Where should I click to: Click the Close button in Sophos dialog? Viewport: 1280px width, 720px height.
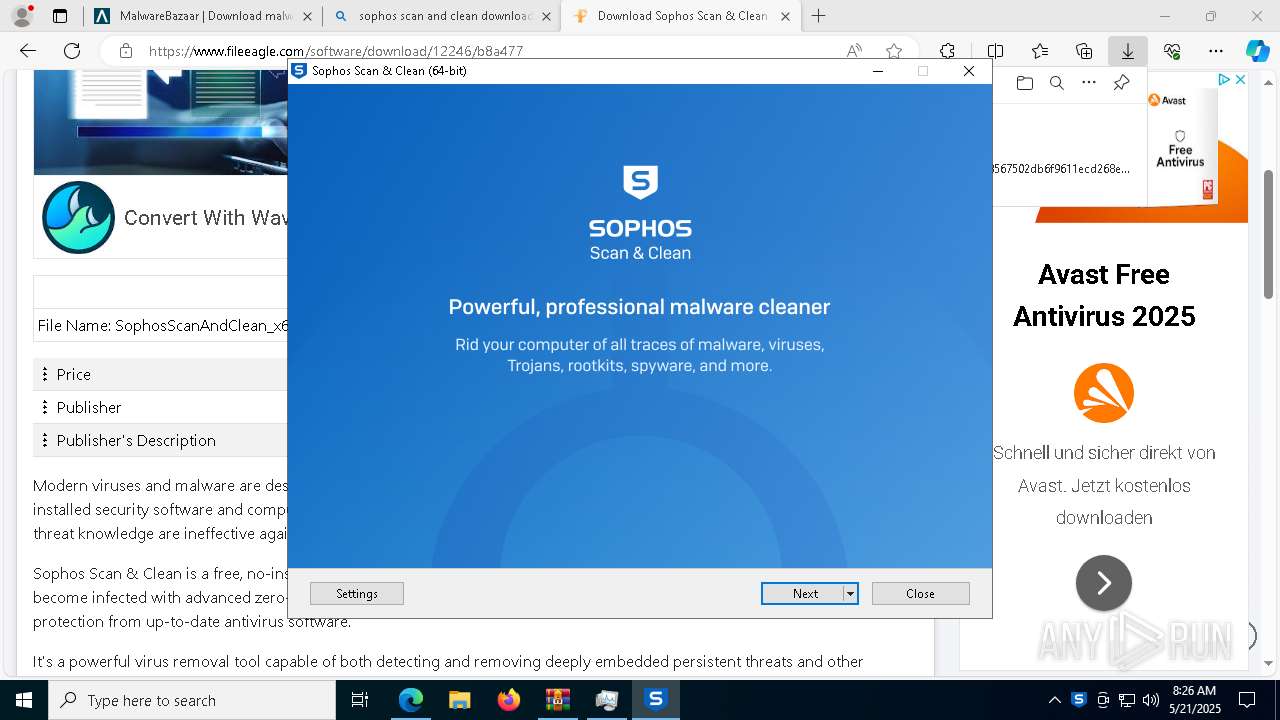[920, 594]
